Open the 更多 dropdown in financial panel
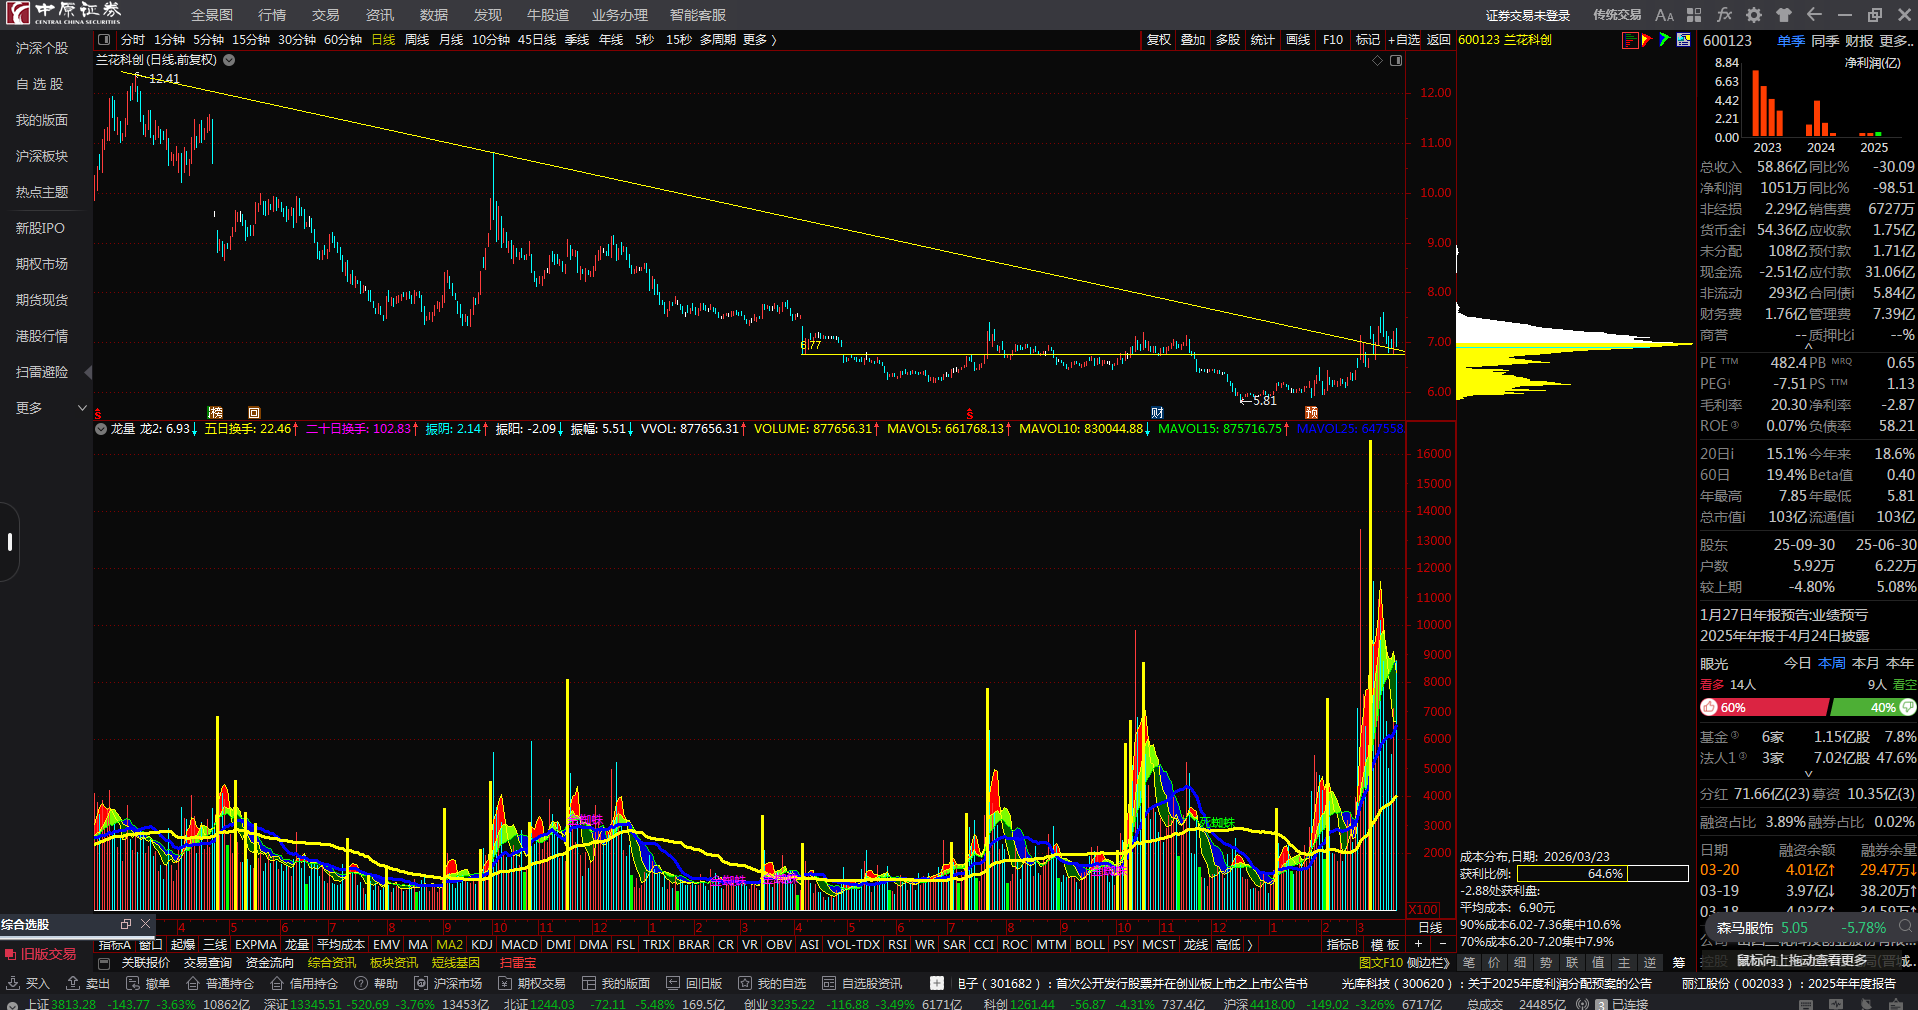This screenshot has height=1010, width=1918. pos(1896,41)
